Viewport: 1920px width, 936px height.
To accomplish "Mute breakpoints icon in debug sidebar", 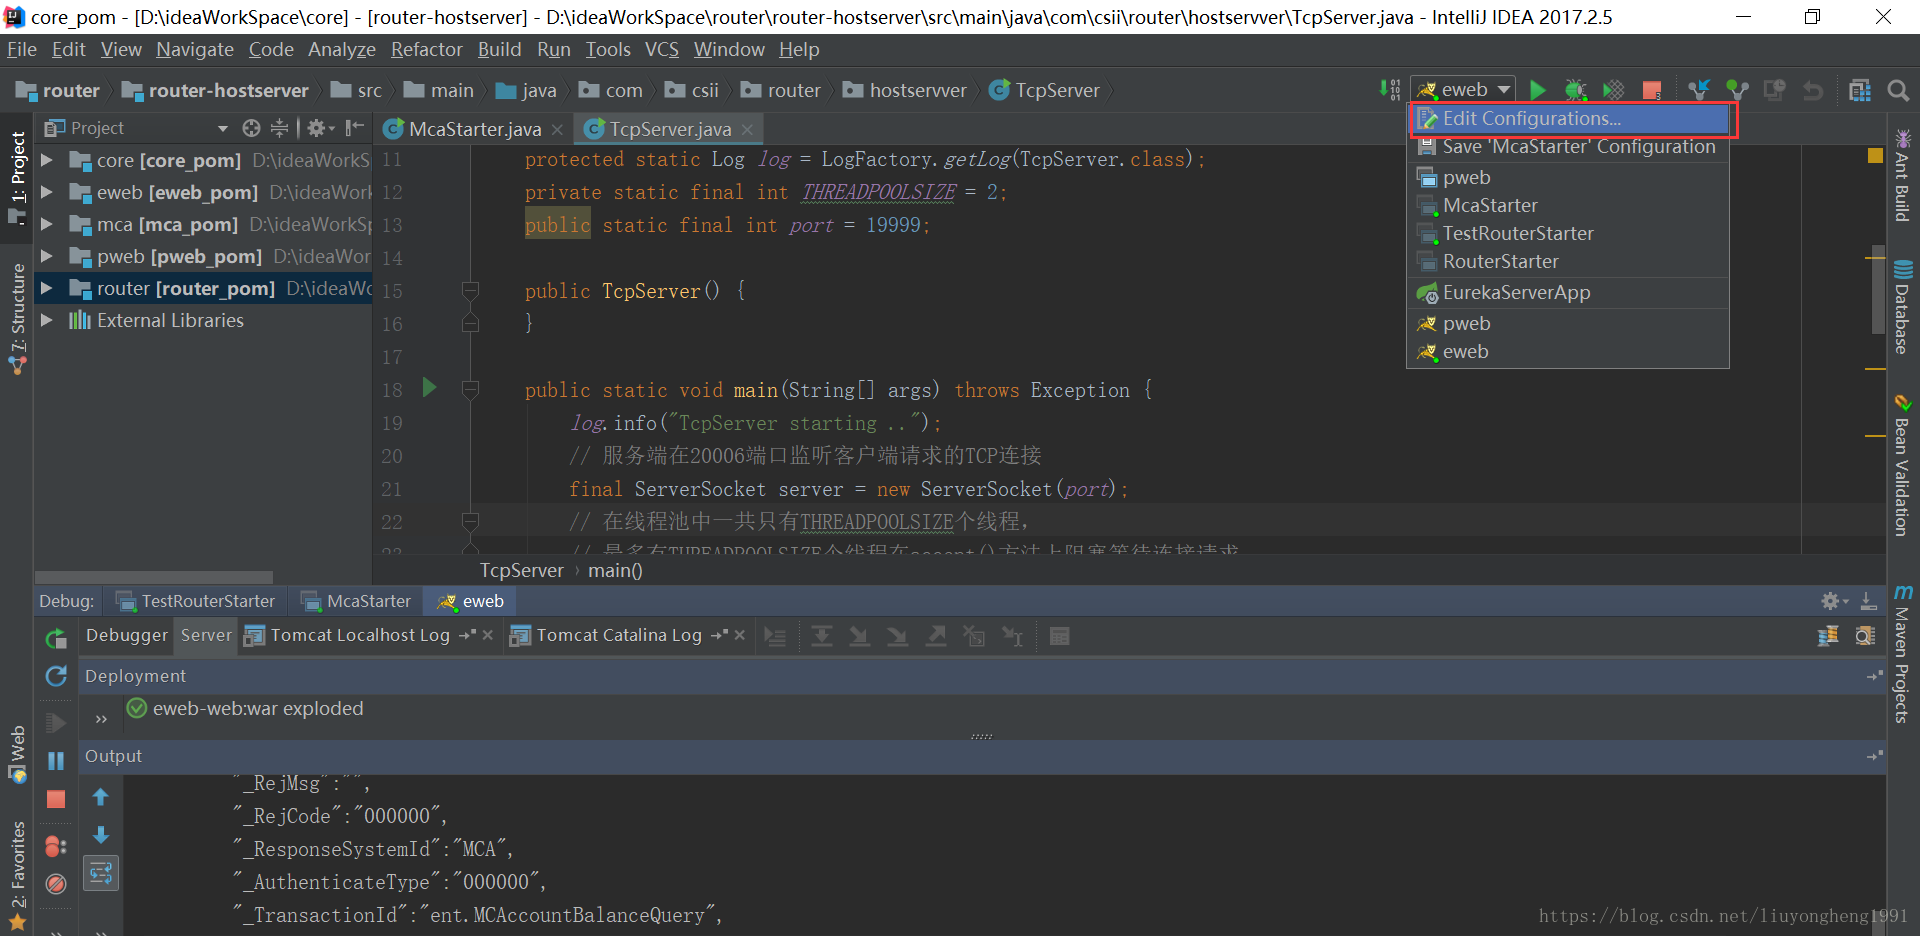I will click(56, 884).
